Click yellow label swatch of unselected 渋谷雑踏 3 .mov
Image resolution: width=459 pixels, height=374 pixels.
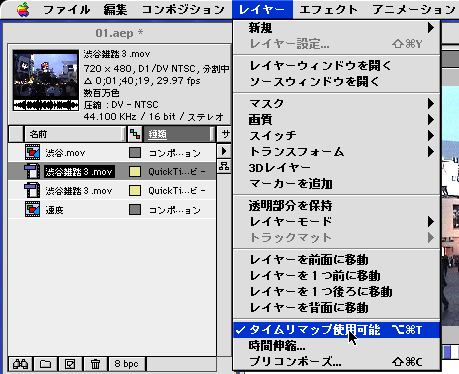tap(135, 191)
